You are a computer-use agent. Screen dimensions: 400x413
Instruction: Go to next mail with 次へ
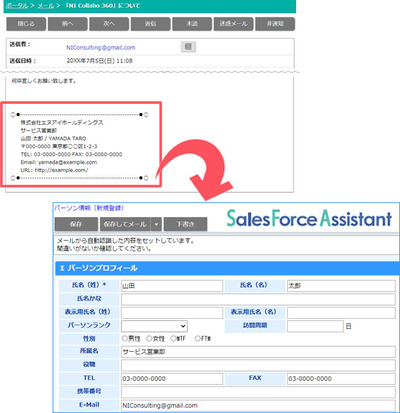tap(109, 24)
